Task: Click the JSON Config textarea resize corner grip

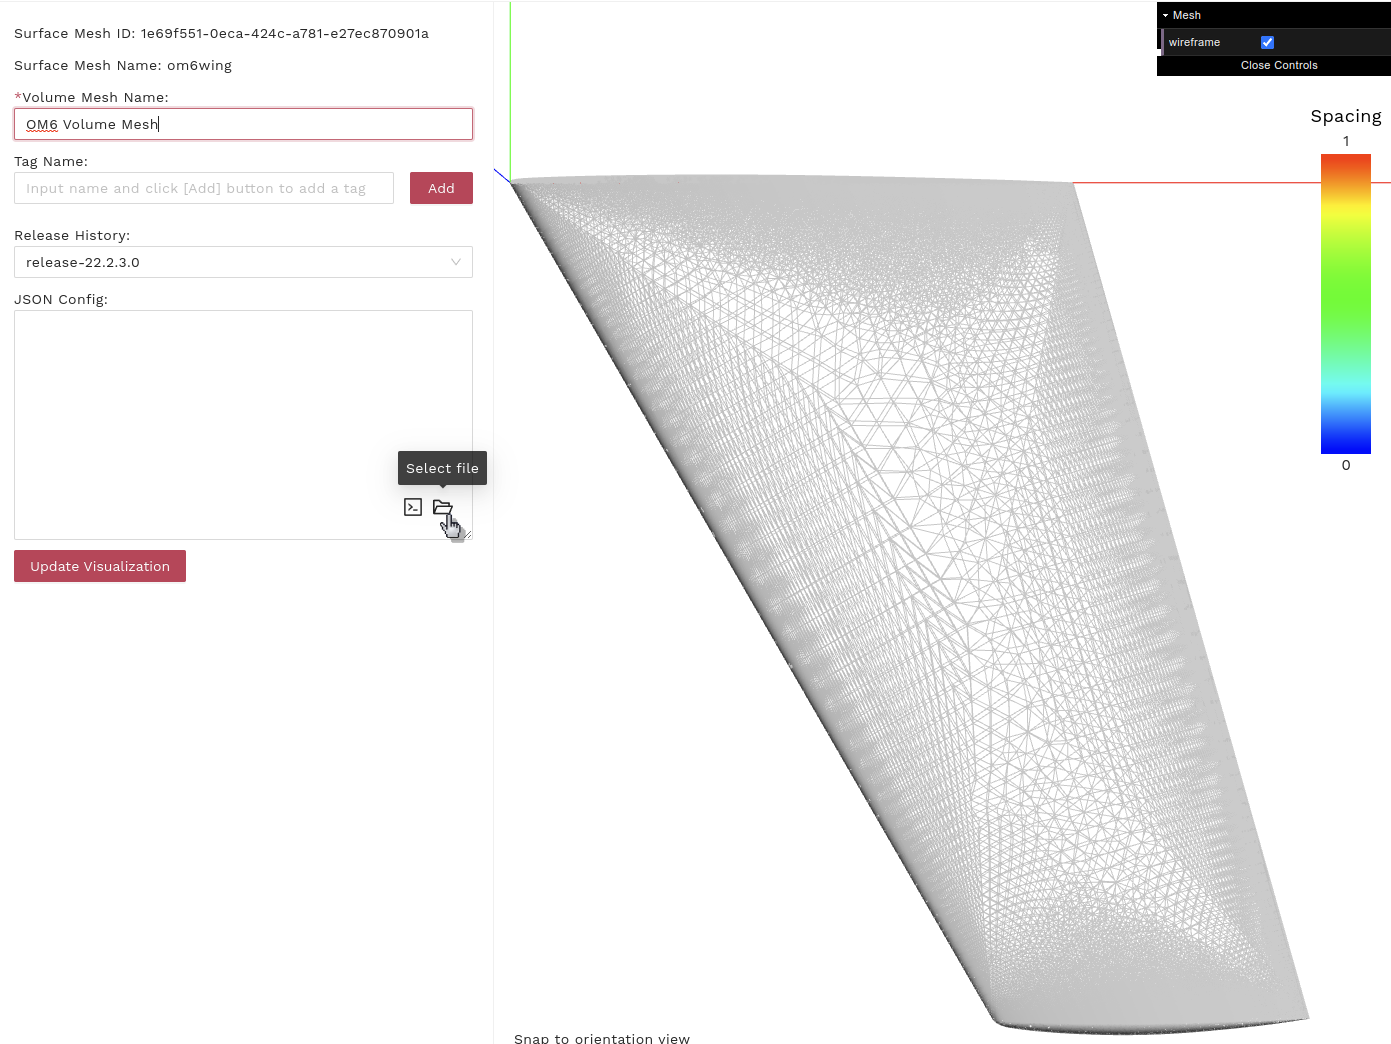Action: (x=467, y=534)
